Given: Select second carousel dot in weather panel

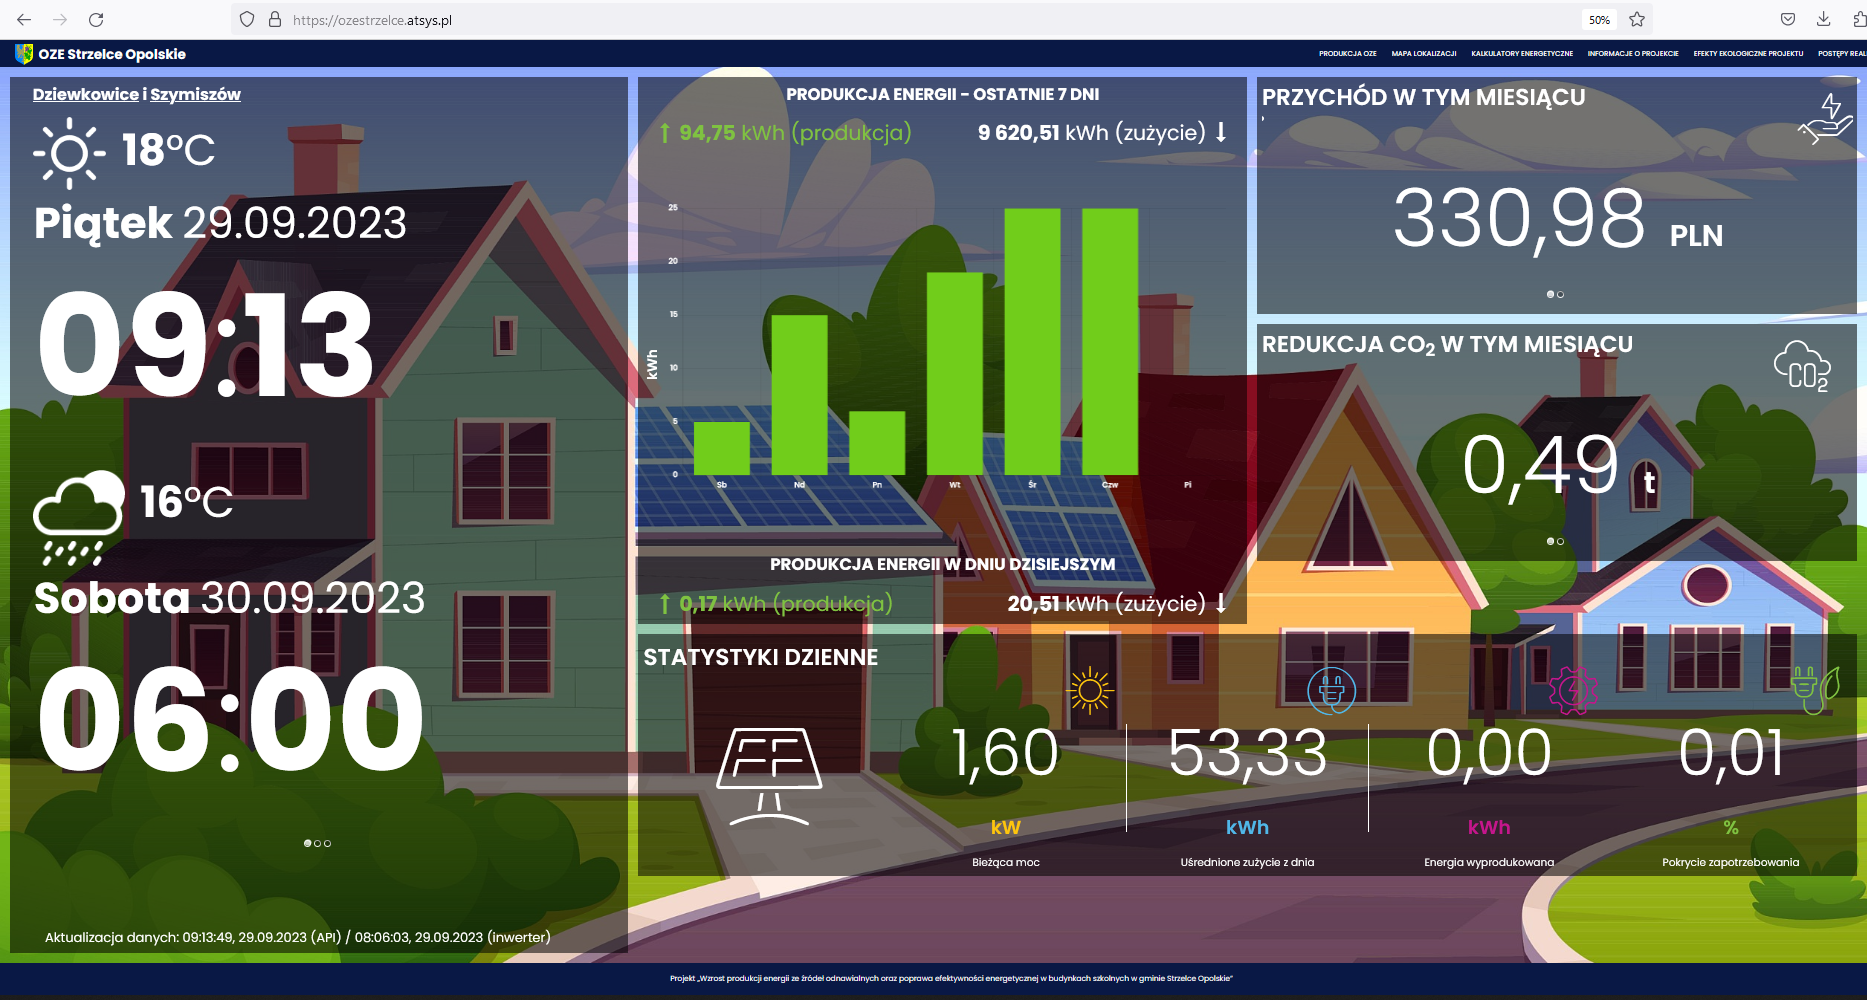Looking at the screenshot, I should tap(317, 843).
